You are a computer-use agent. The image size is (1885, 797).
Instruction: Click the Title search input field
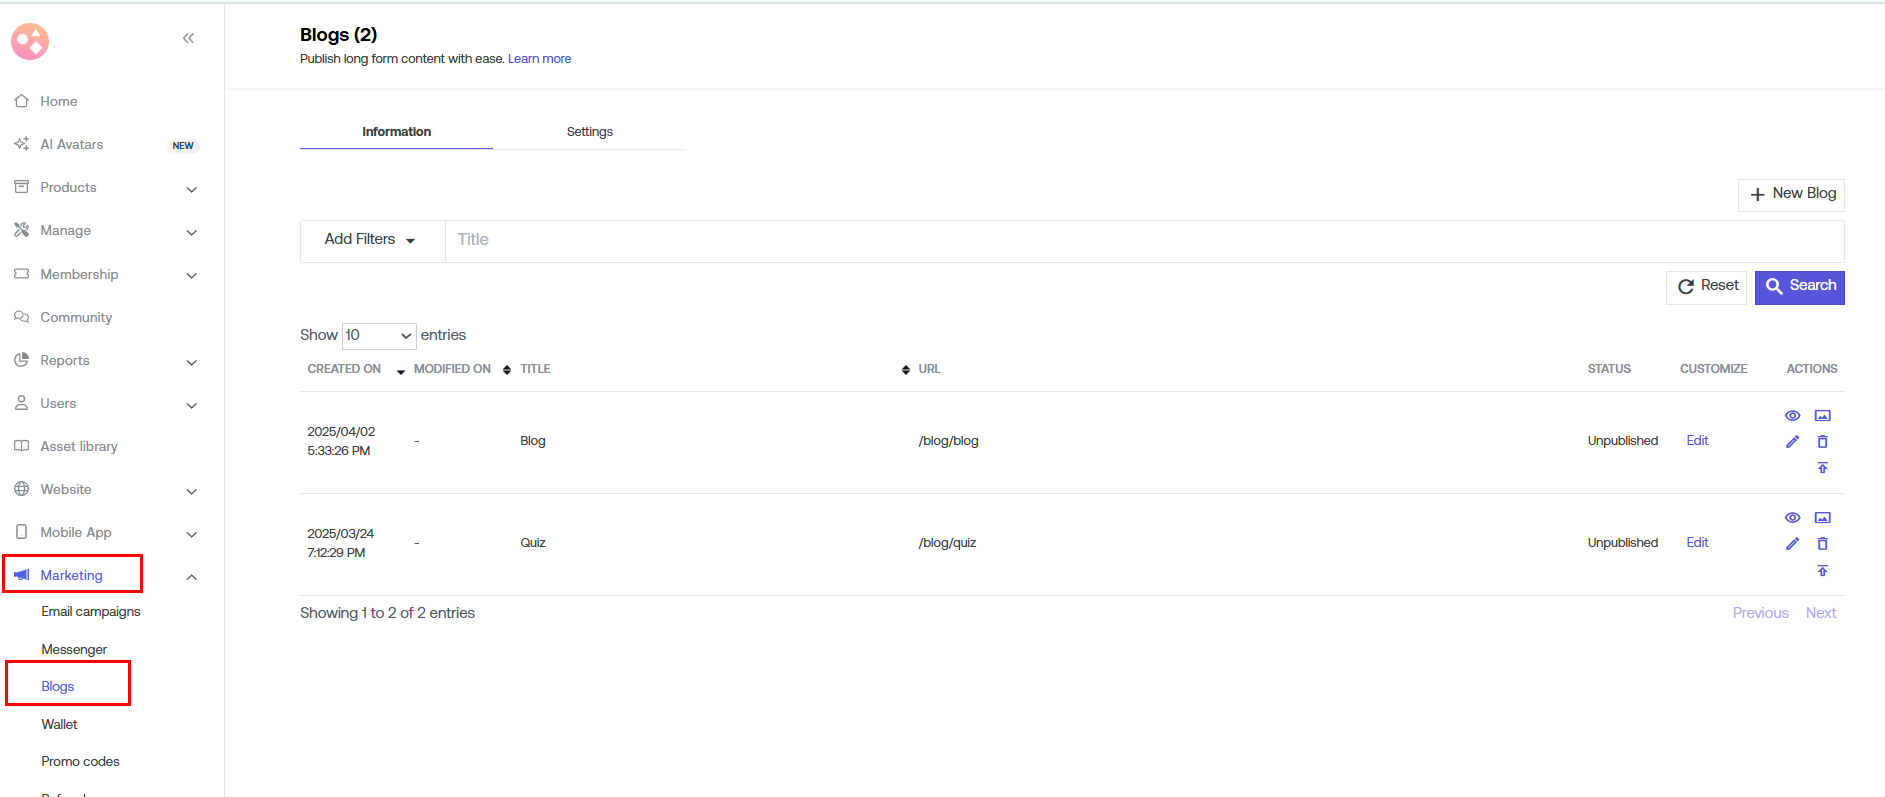pyautogui.click(x=1140, y=240)
